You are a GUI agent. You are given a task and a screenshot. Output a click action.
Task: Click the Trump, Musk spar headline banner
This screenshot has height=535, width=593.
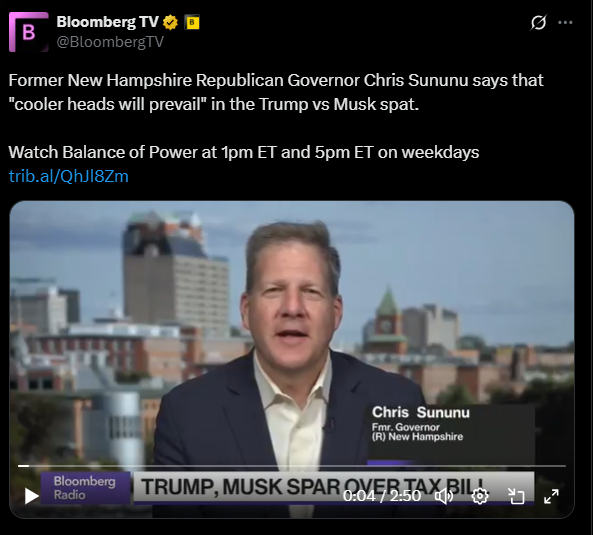click(x=334, y=487)
